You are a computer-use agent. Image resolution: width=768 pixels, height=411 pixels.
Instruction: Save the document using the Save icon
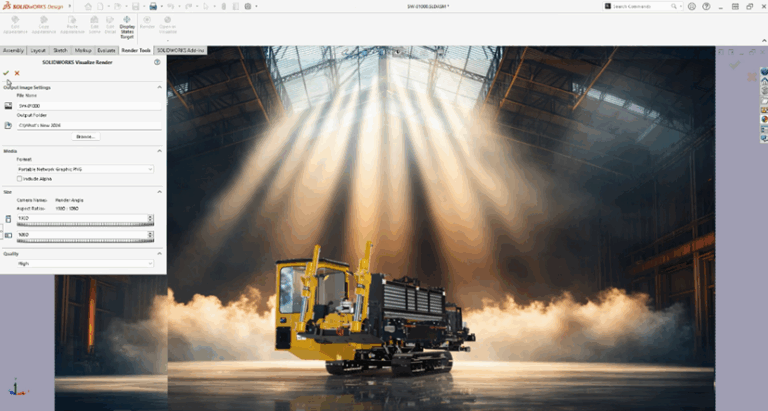pos(136,6)
